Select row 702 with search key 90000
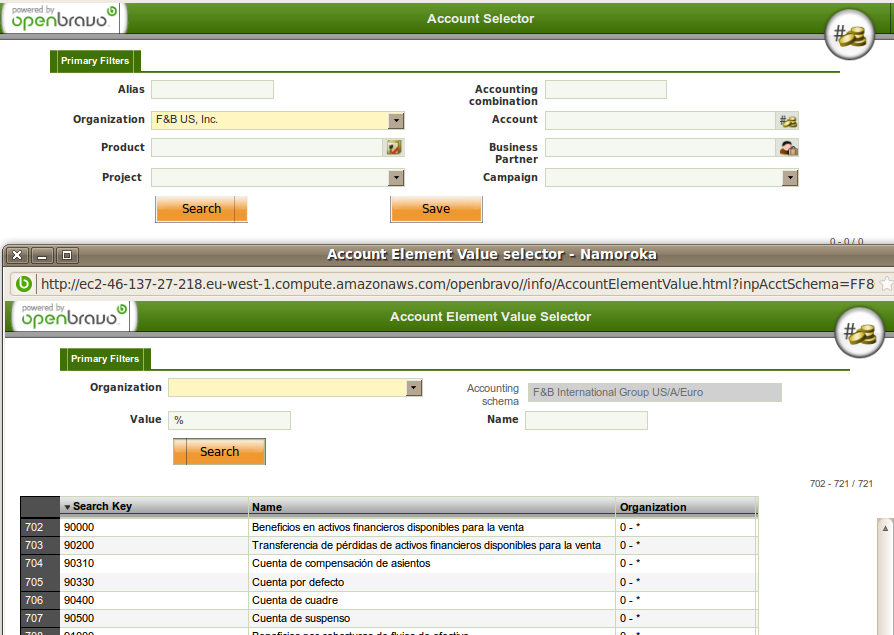 389,527
